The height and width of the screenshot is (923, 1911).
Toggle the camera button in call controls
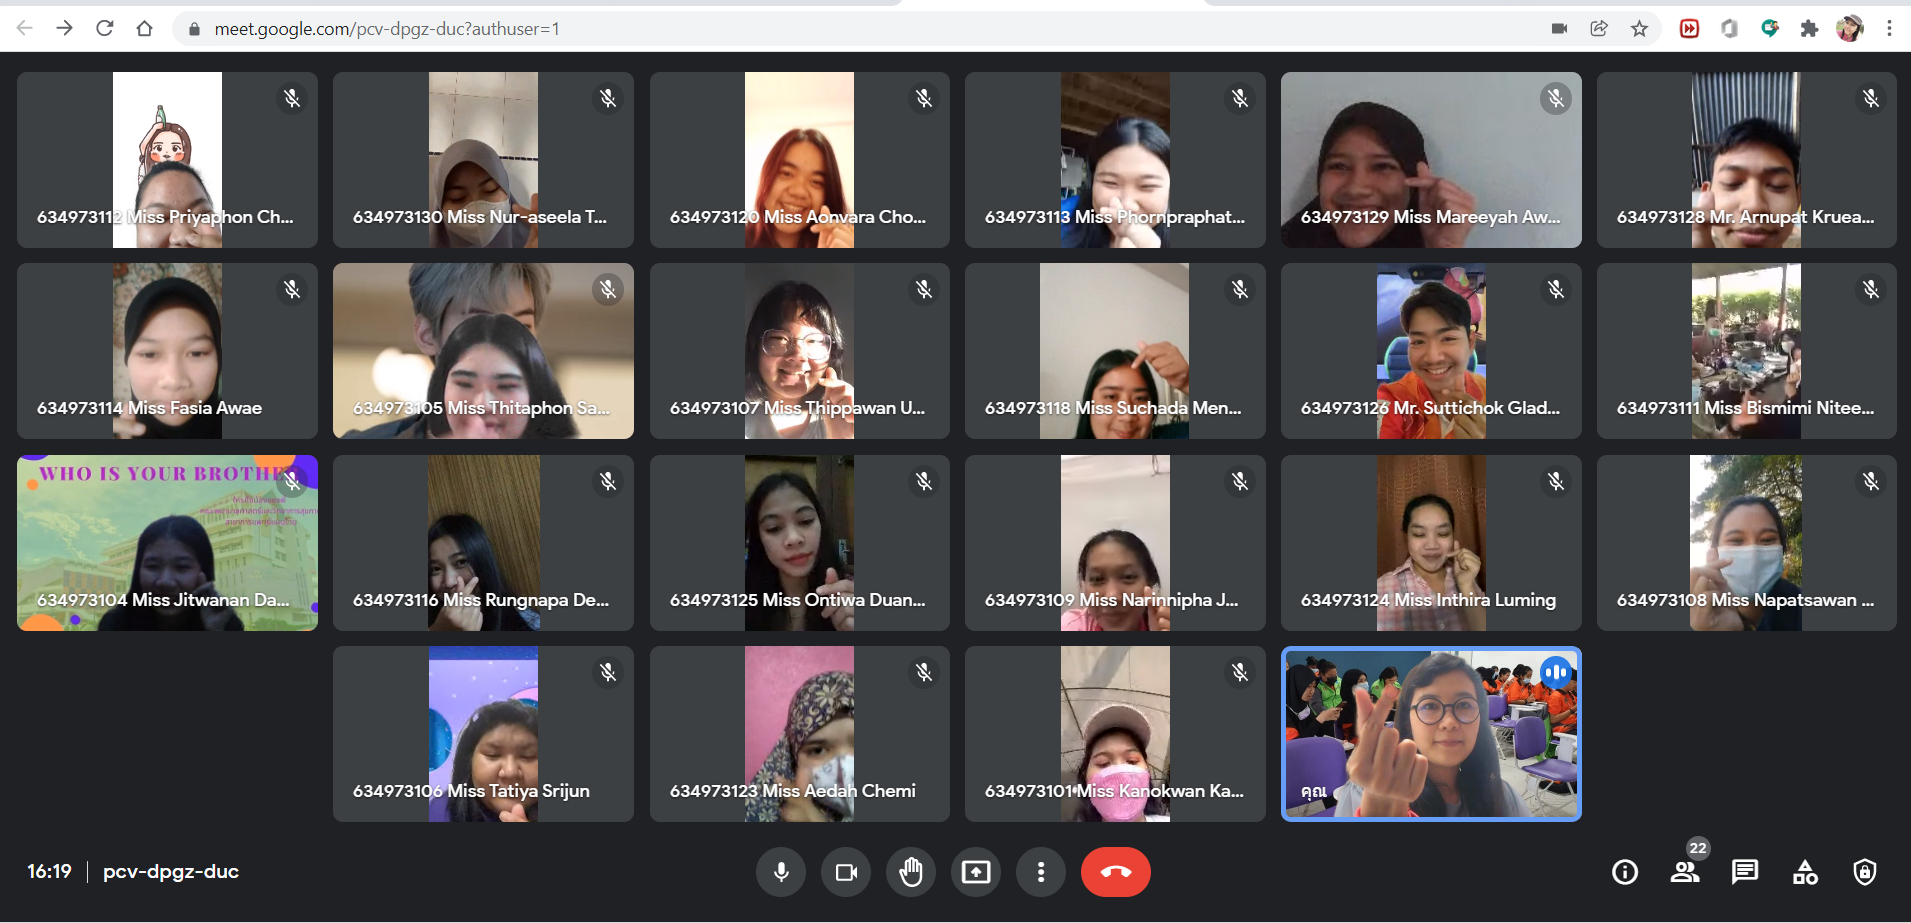(846, 872)
